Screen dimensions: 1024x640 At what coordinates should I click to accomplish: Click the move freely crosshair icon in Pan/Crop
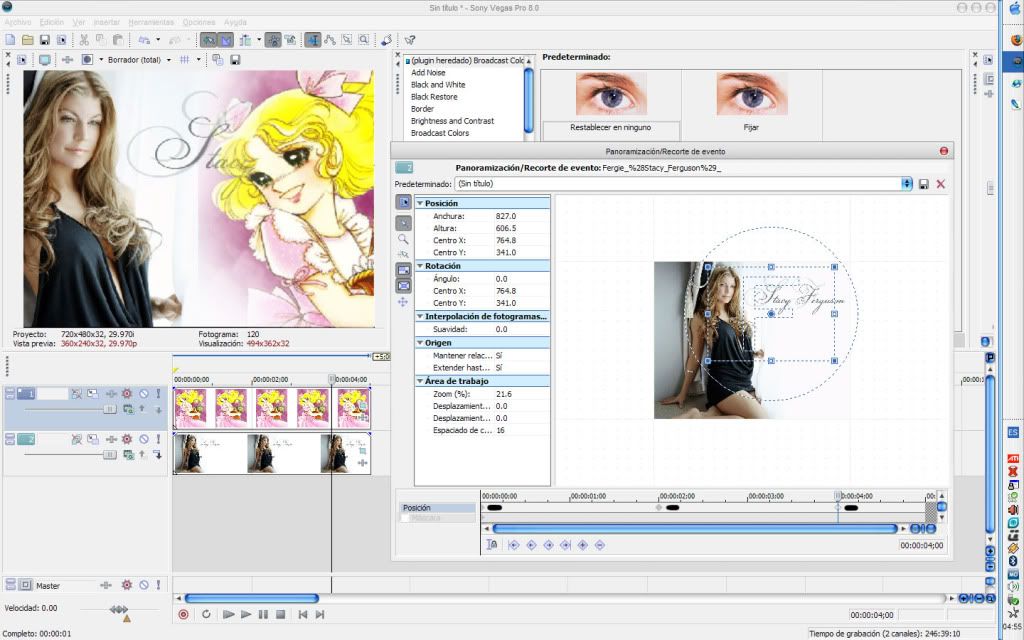point(403,302)
